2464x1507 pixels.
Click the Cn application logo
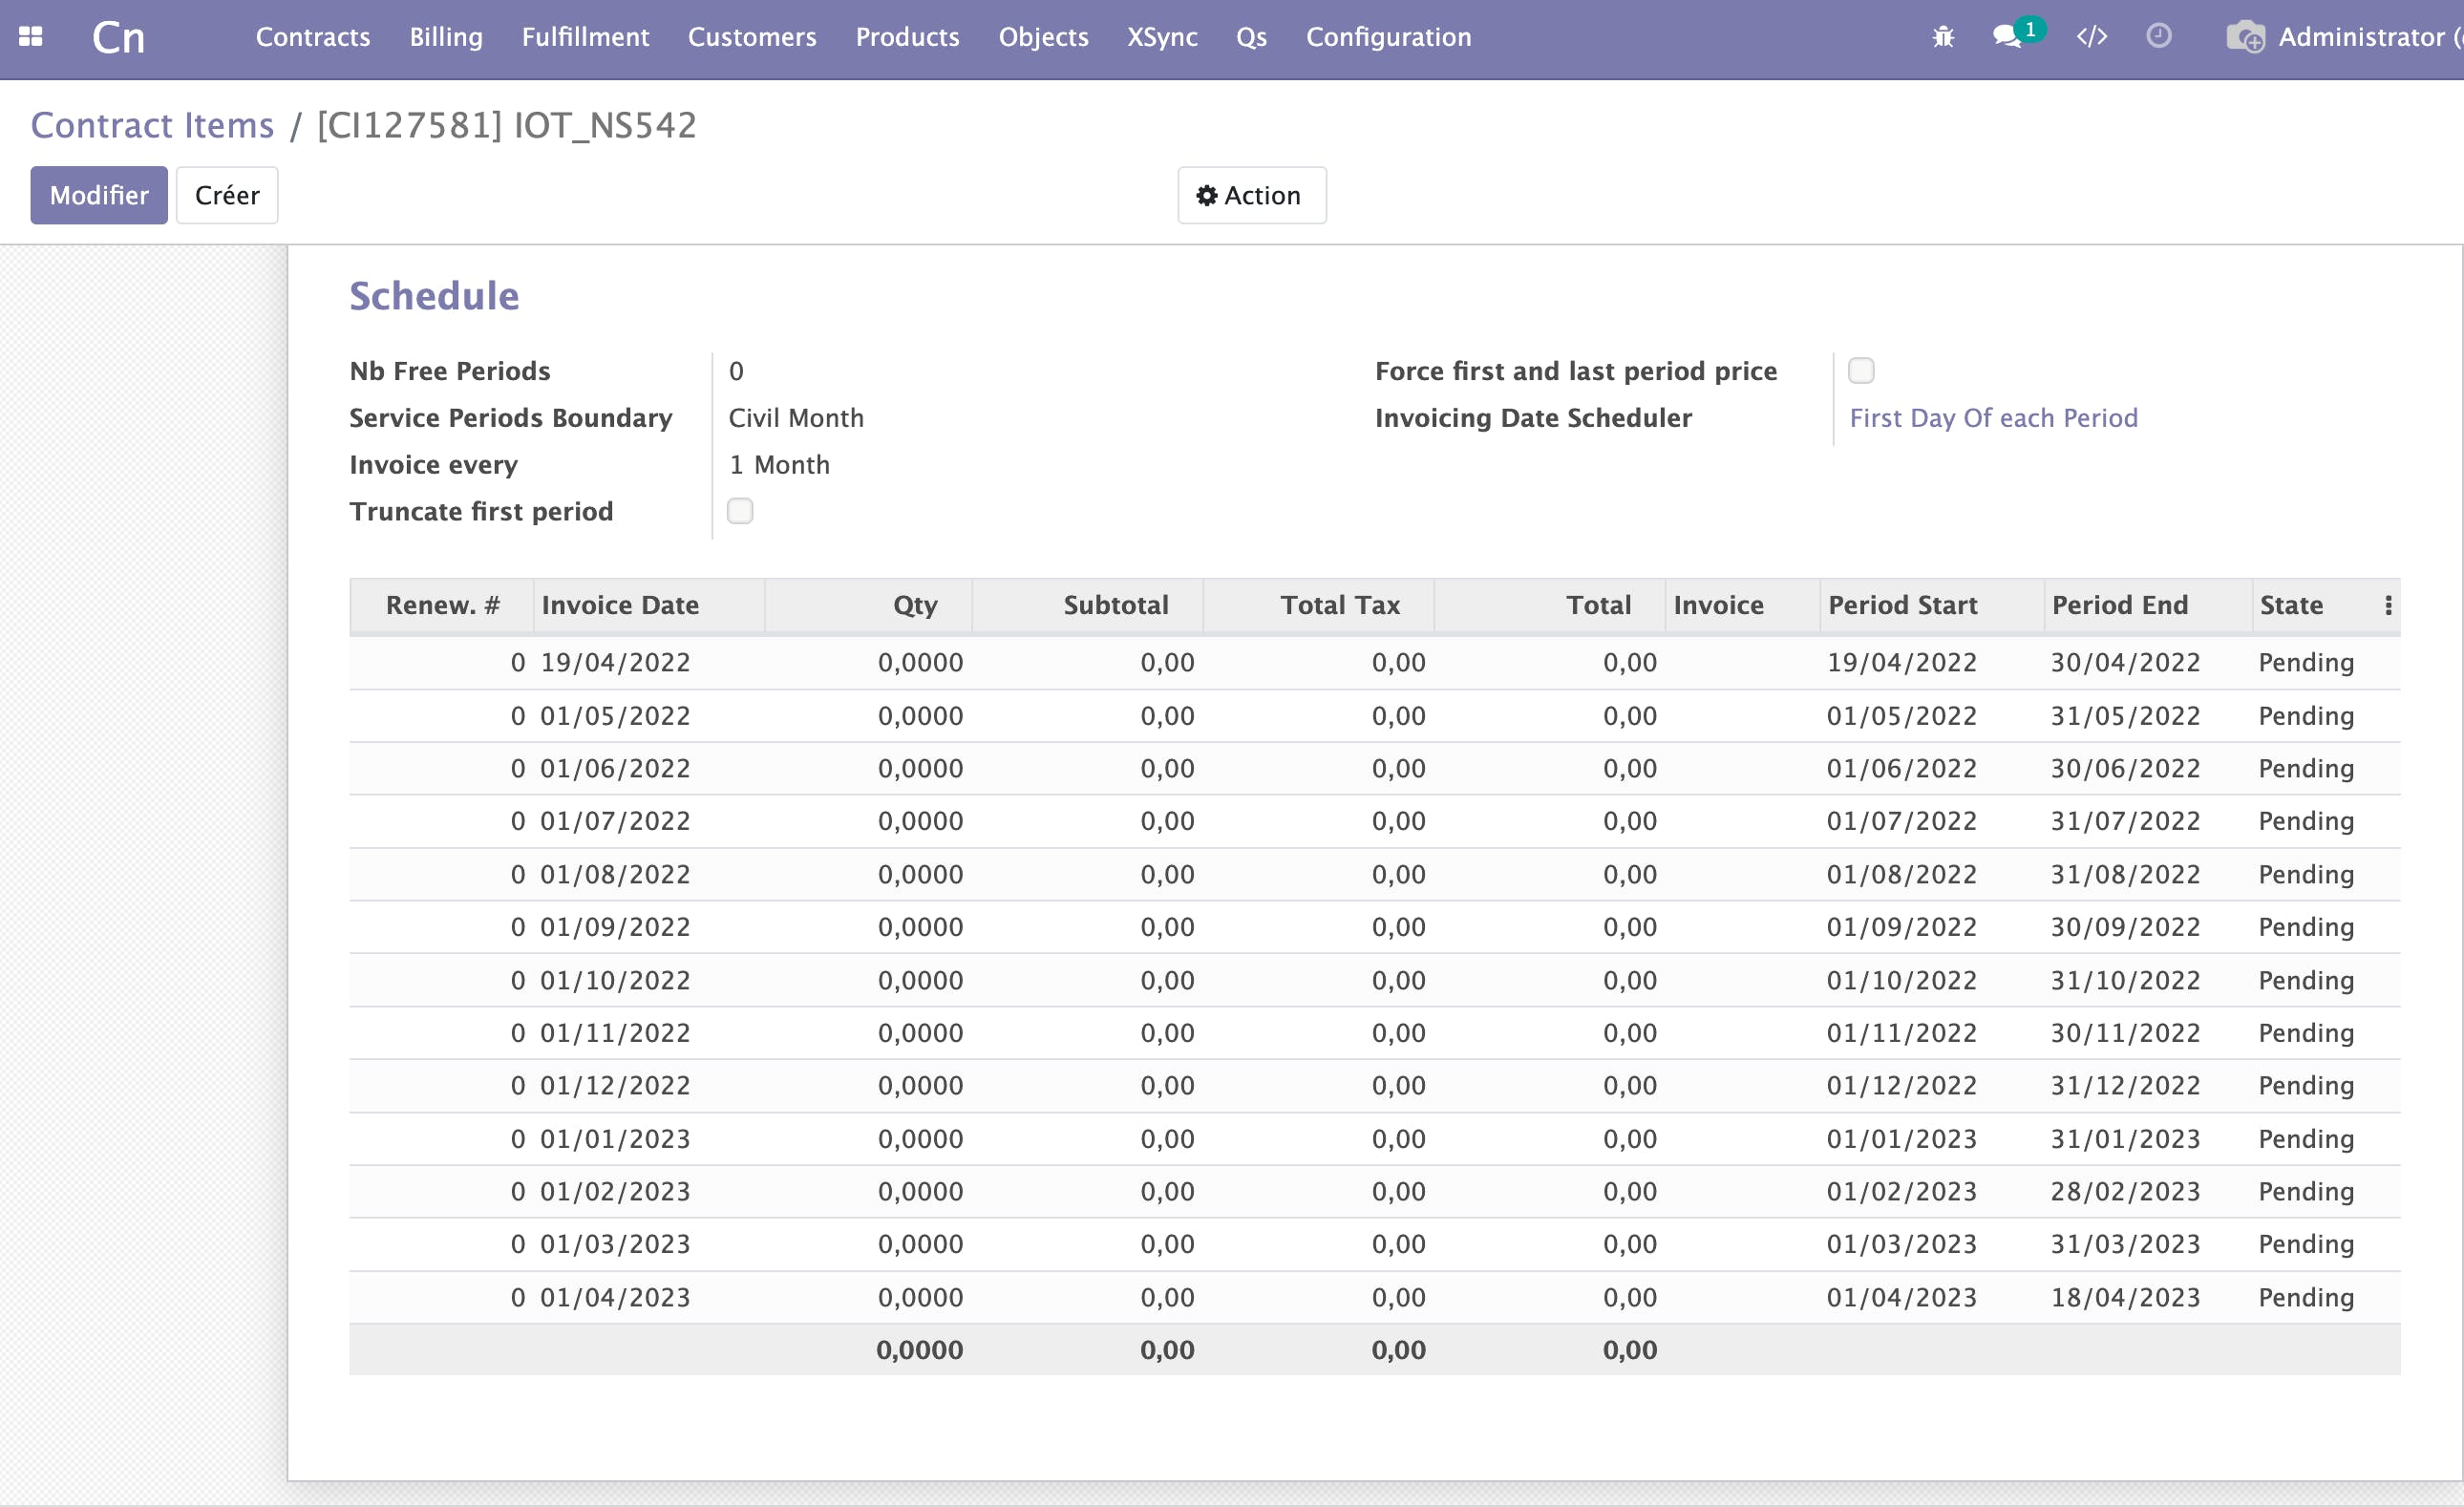pyautogui.click(x=118, y=38)
